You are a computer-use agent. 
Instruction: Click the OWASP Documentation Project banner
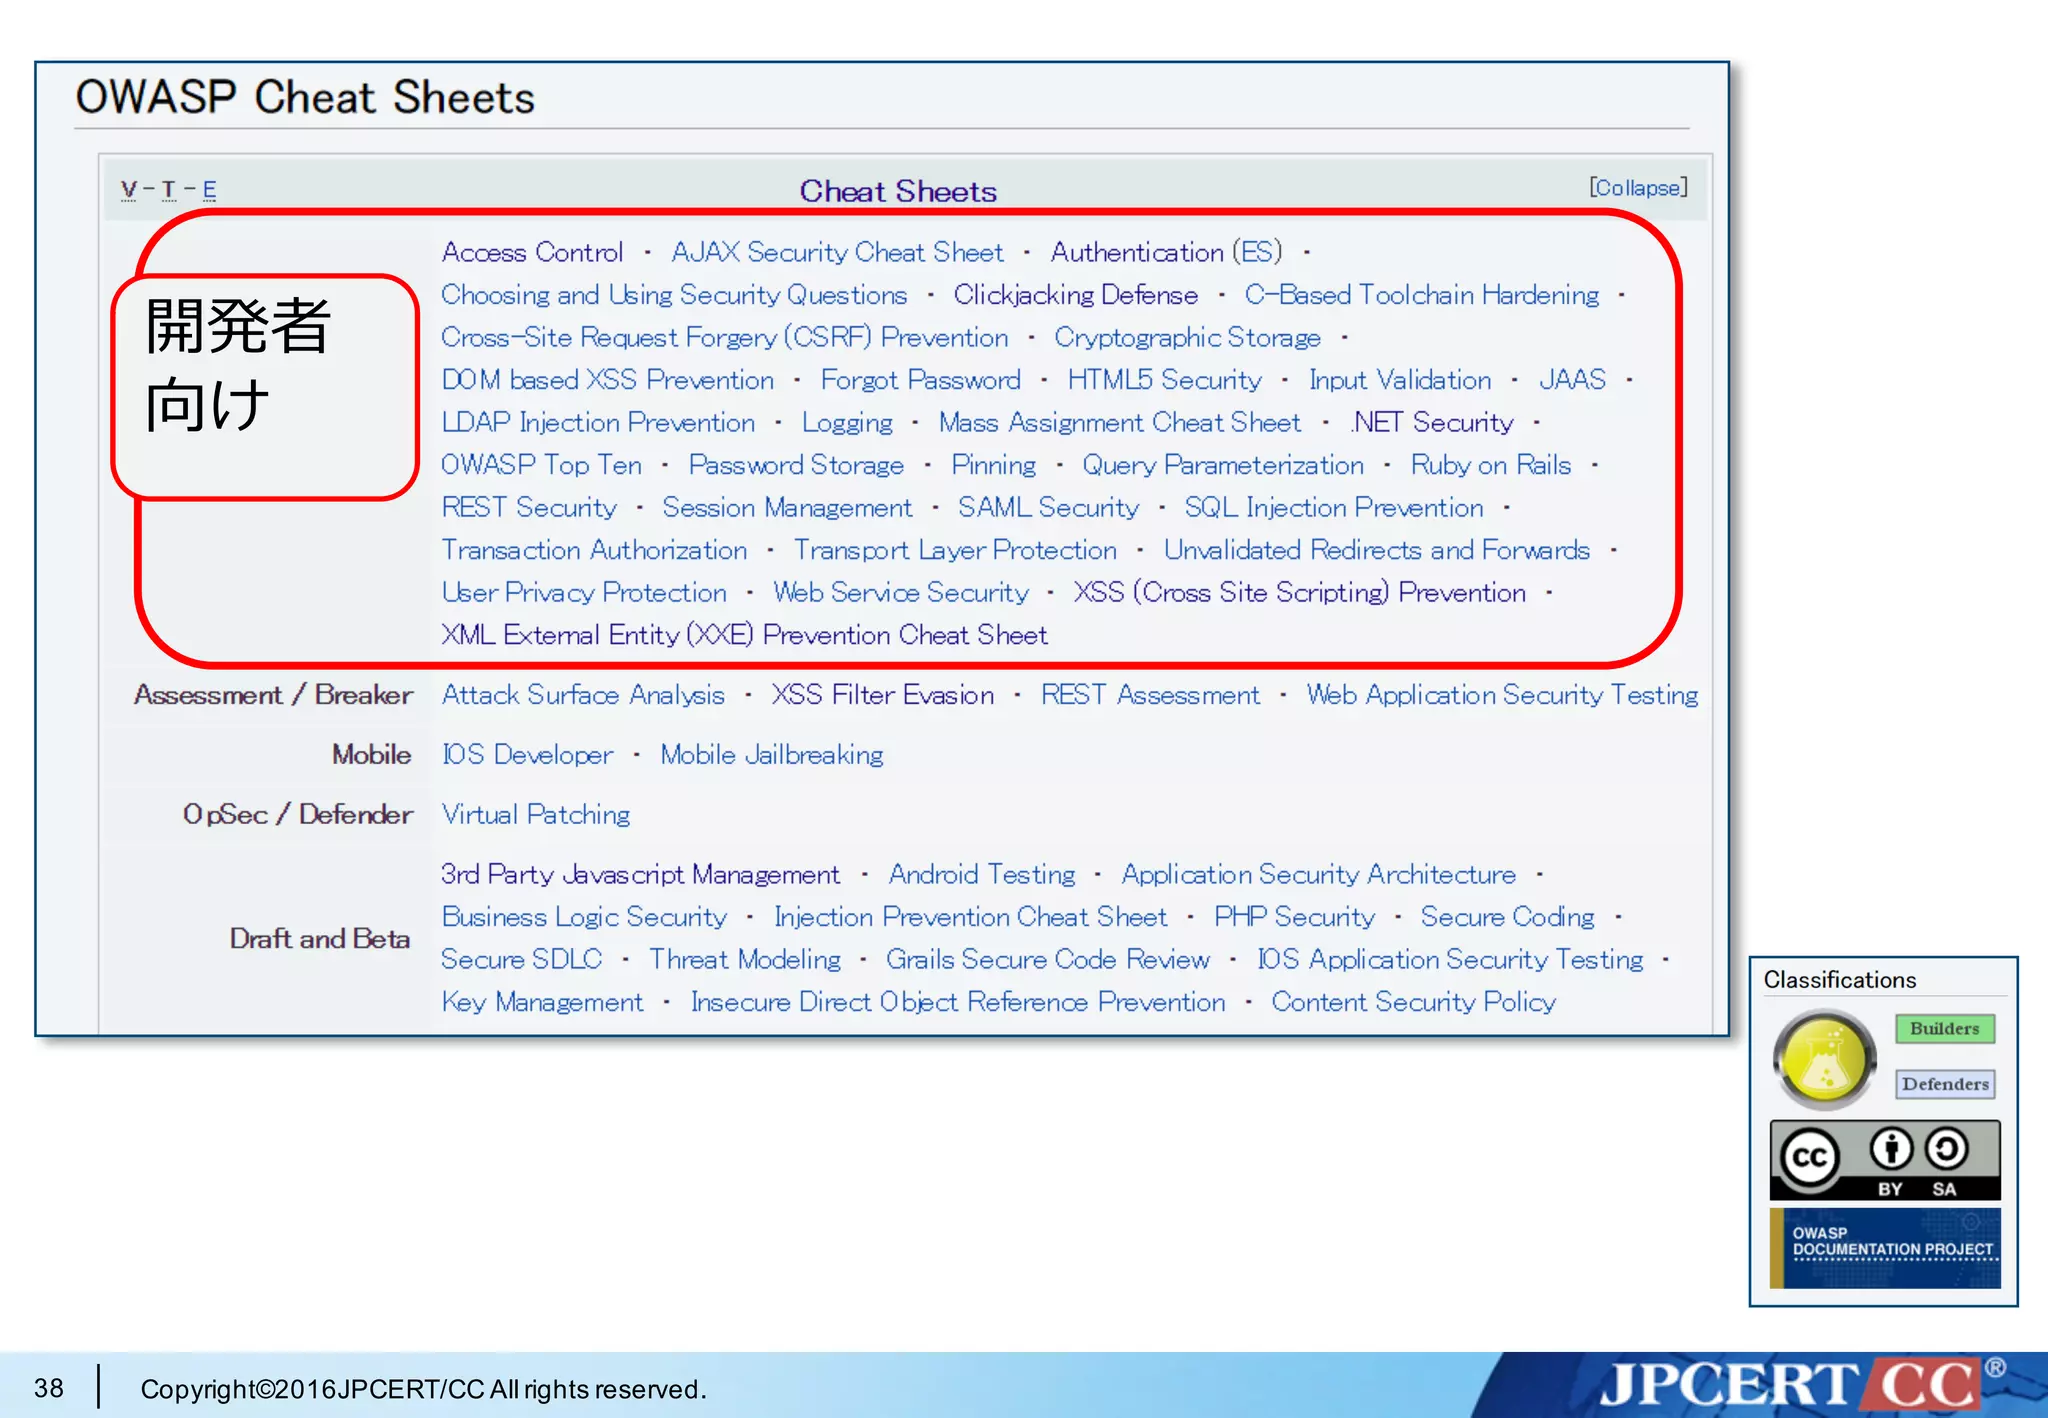click(1886, 1247)
